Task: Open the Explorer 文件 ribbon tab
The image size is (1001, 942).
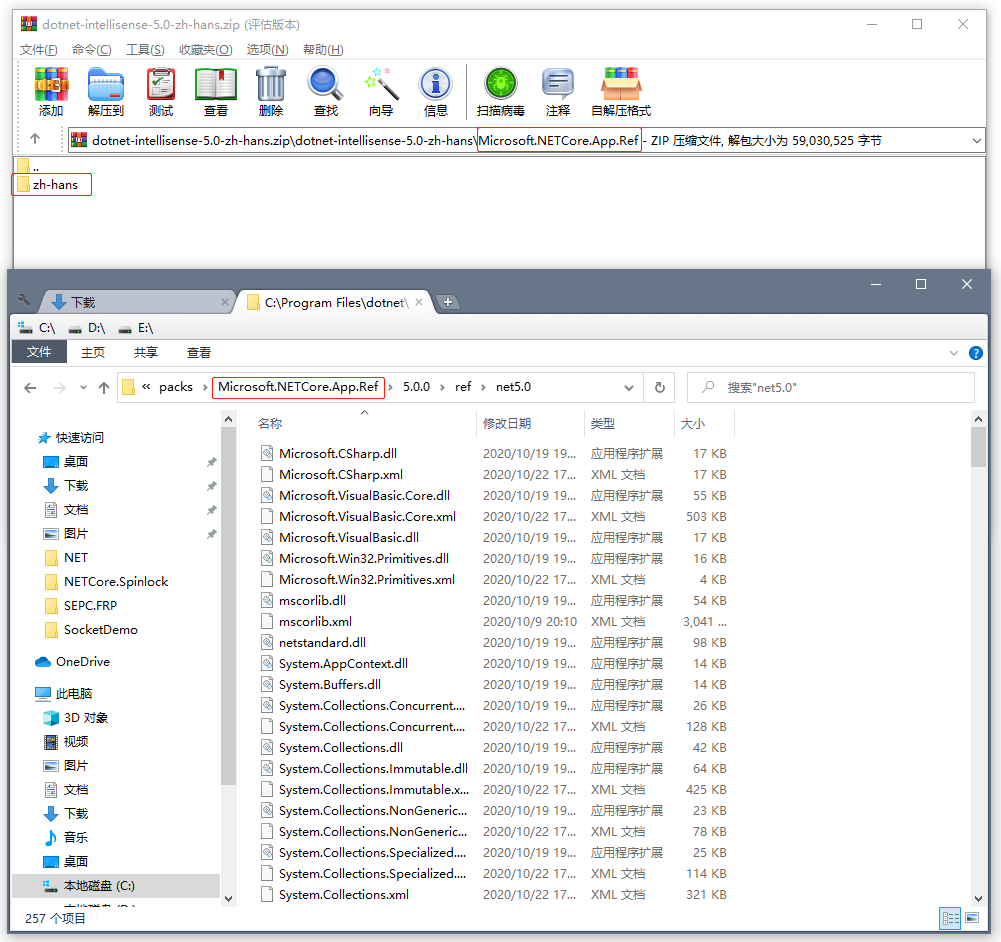Action: click(39, 352)
